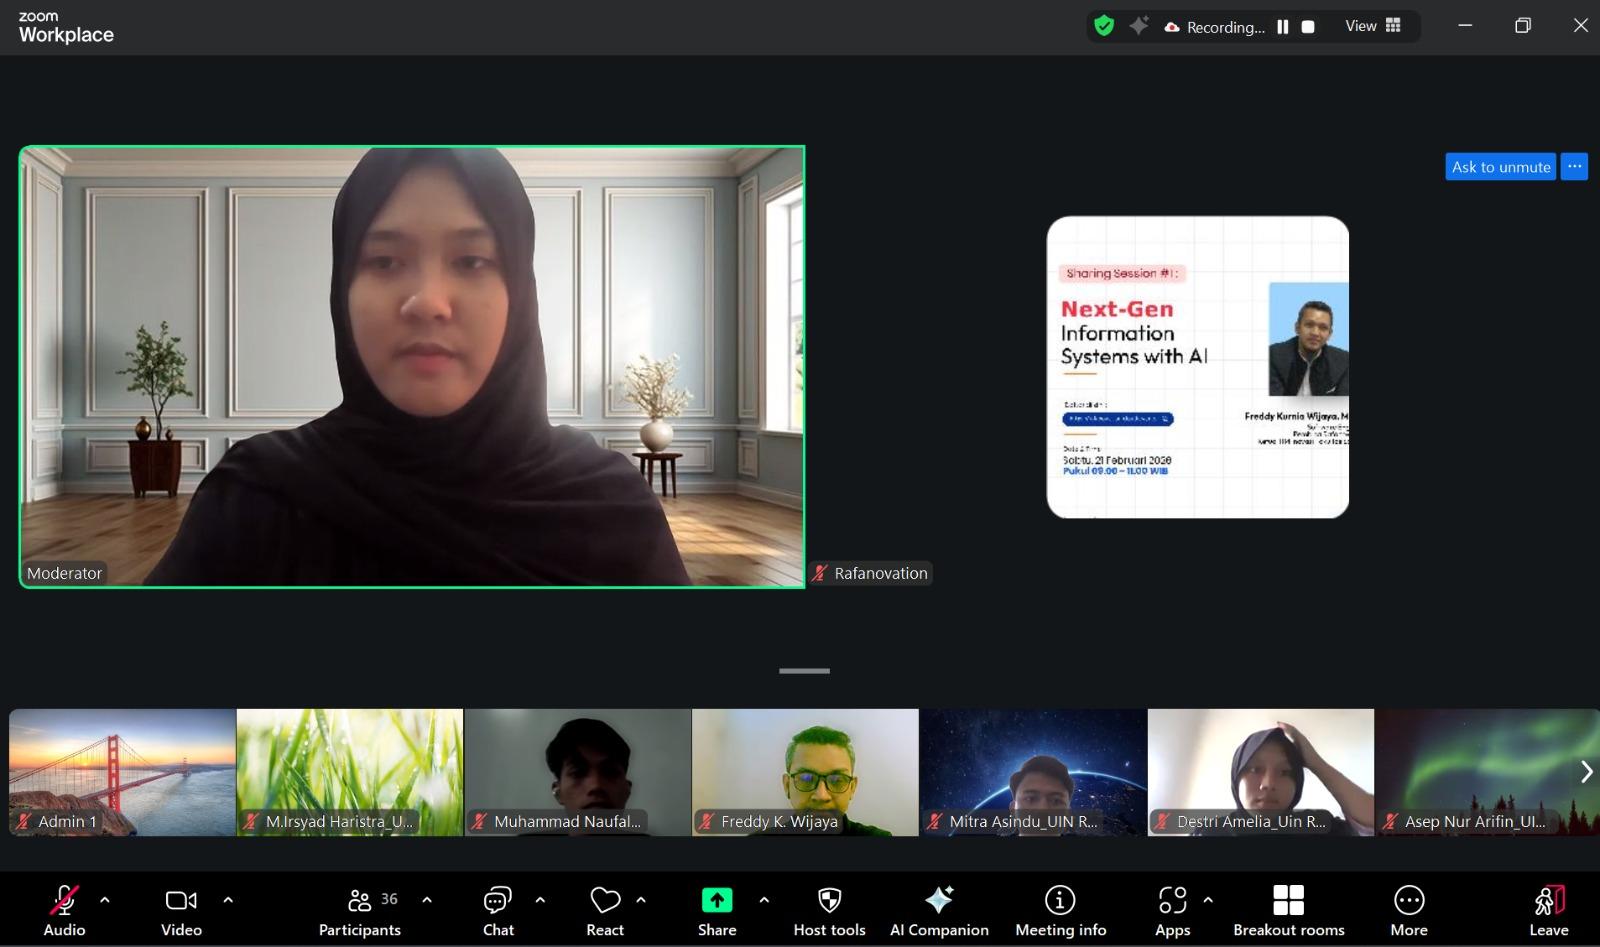Open the View layout menu
The height and width of the screenshot is (947, 1600).
1373,26
